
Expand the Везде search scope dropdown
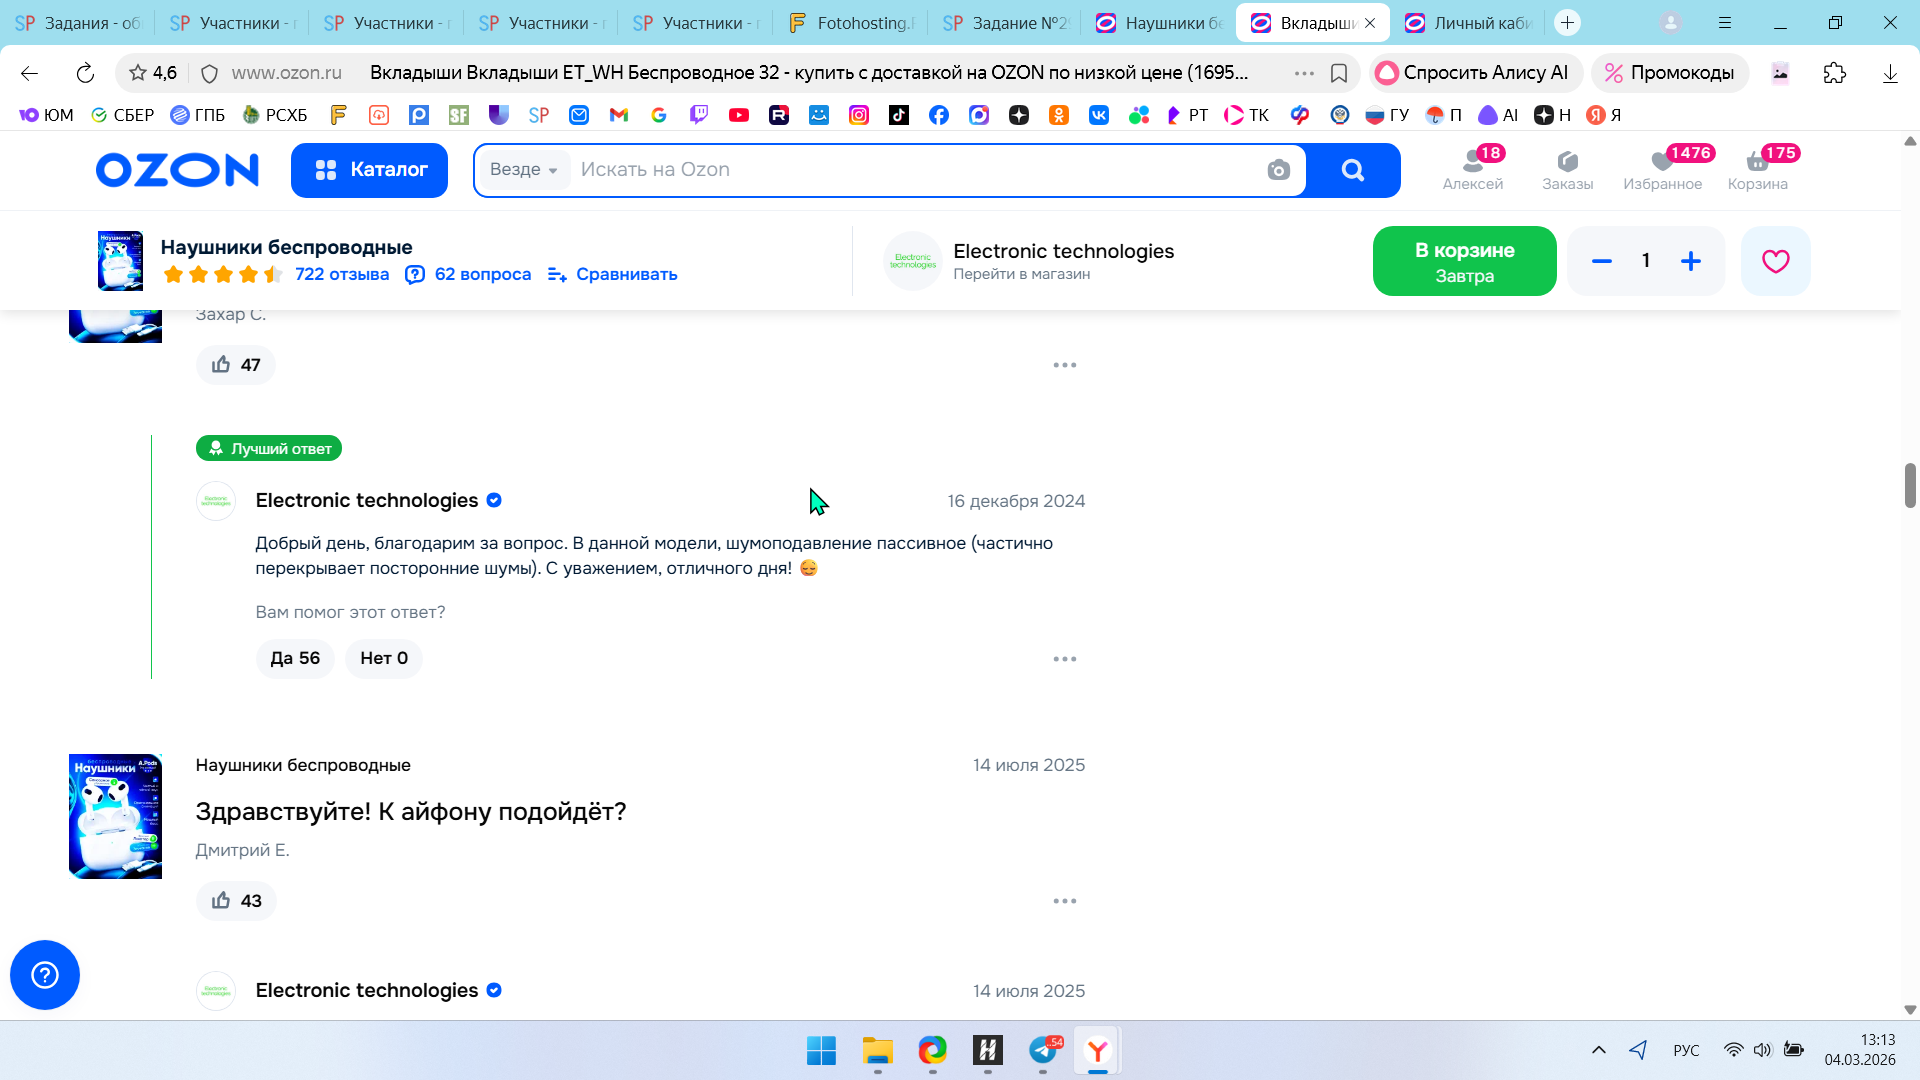524,170
